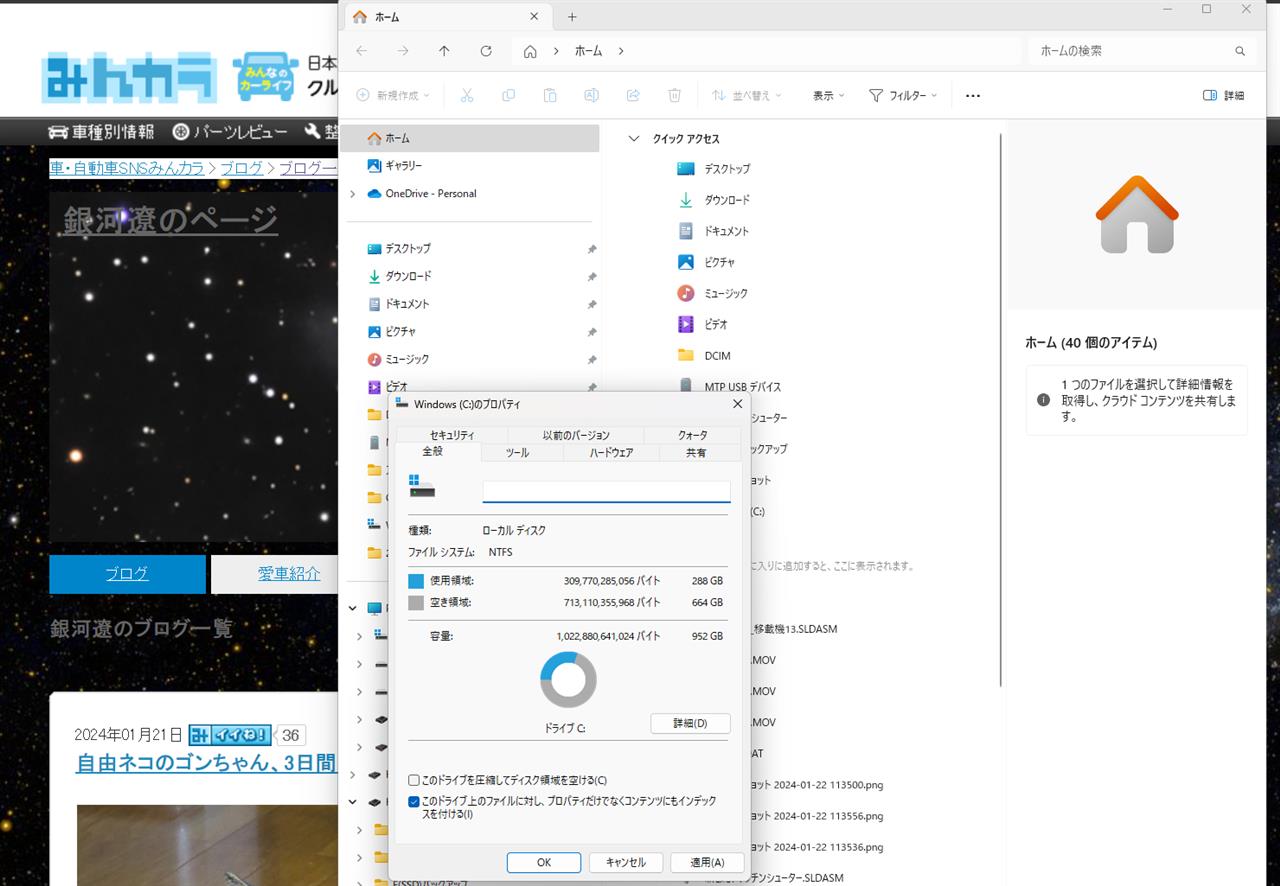Open ドキュメント in Quick Access list
Image resolution: width=1280 pixels, height=886 pixels.
tap(726, 231)
